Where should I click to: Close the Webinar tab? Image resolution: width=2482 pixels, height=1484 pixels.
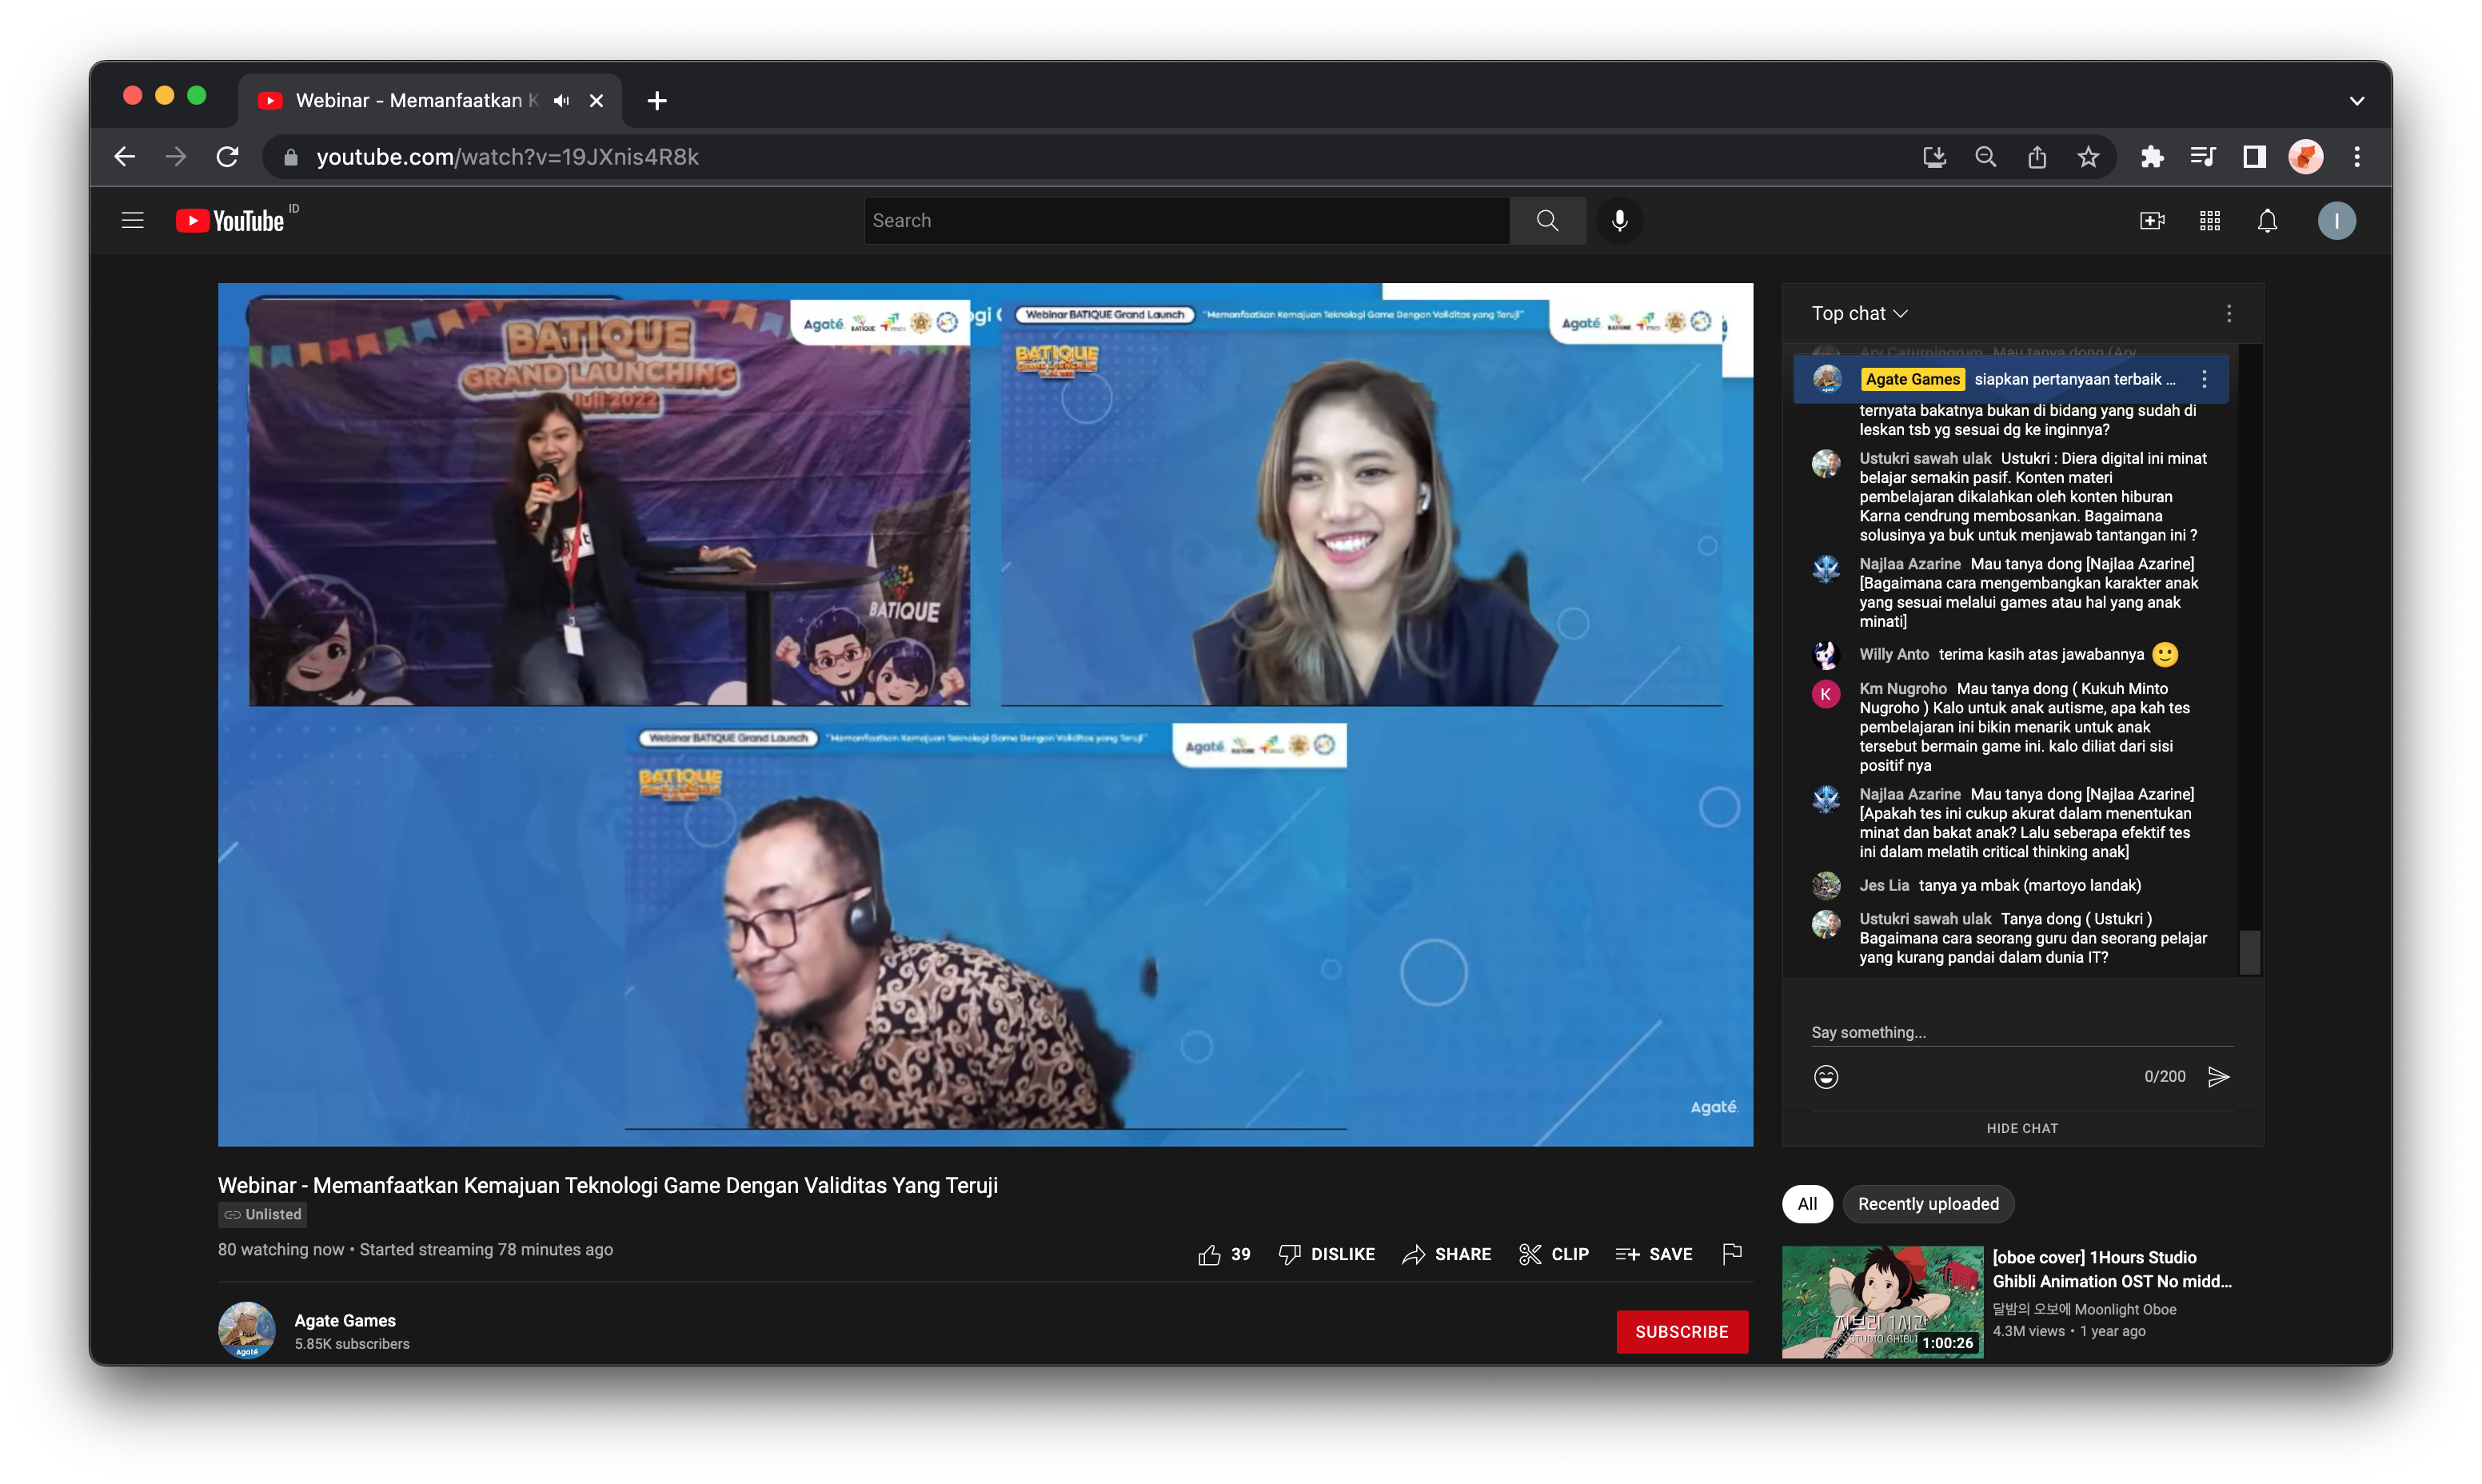[x=596, y=100]
